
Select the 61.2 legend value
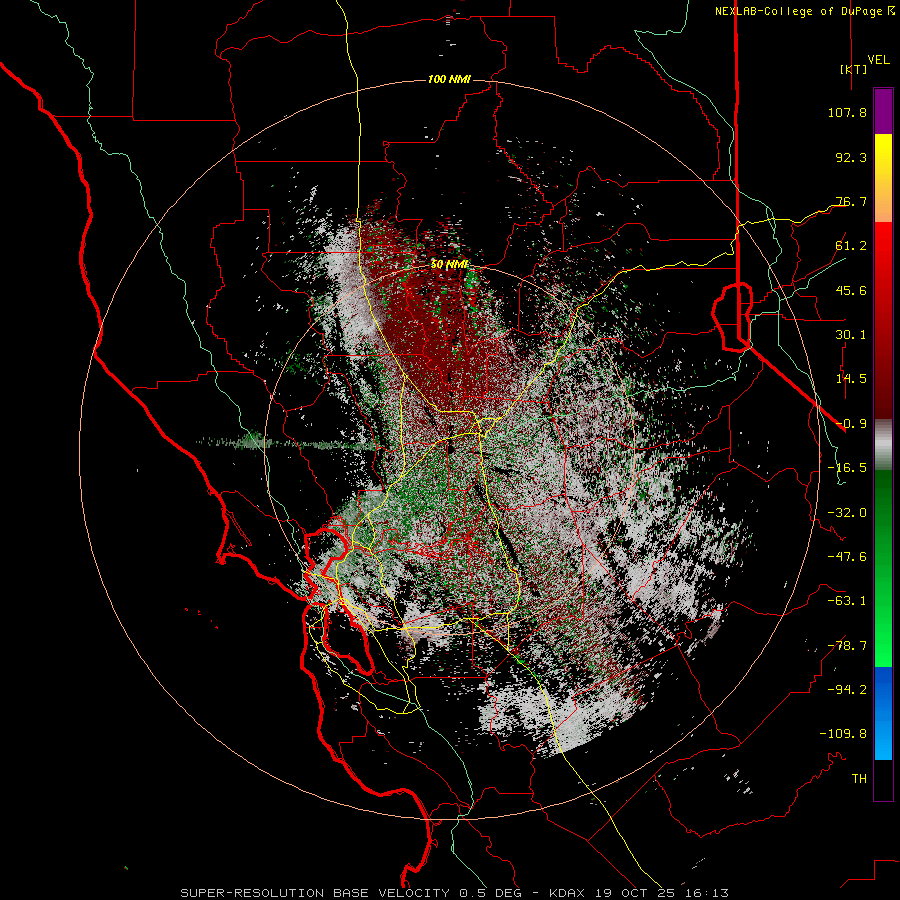click(x=851, y=246)
